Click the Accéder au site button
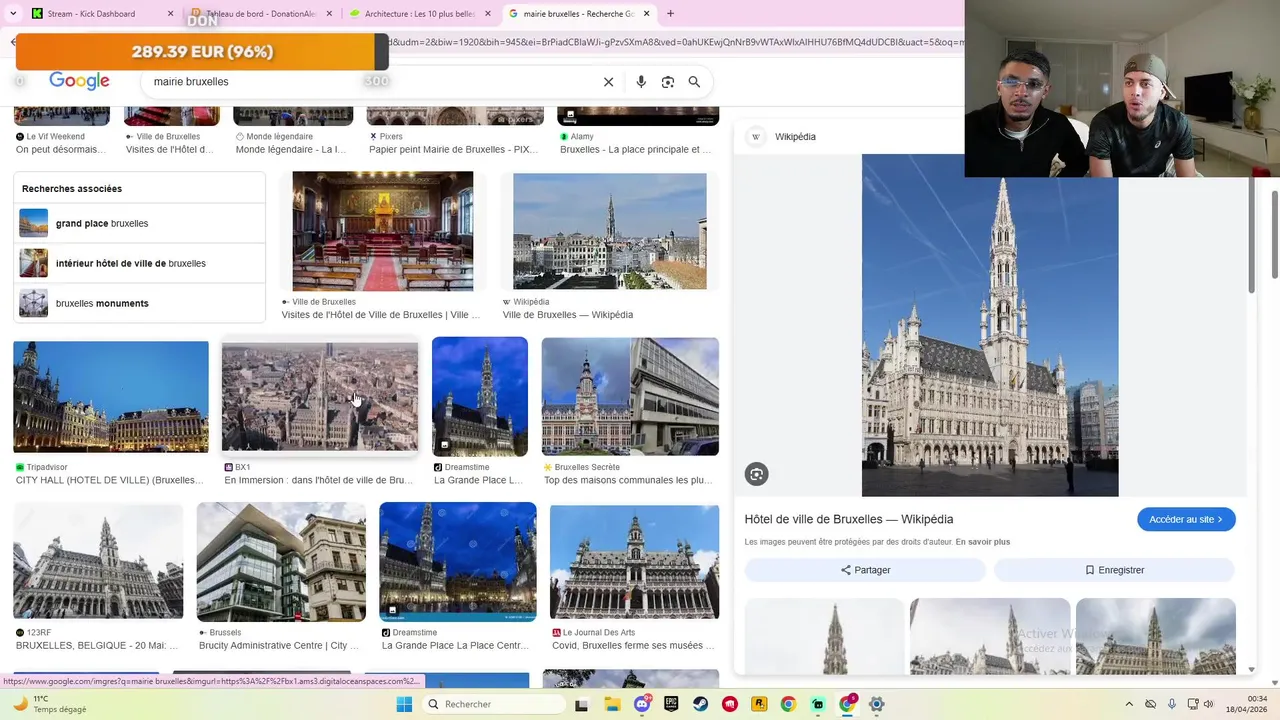This screenshot has width=1280, height=720. pos(1186,519)
